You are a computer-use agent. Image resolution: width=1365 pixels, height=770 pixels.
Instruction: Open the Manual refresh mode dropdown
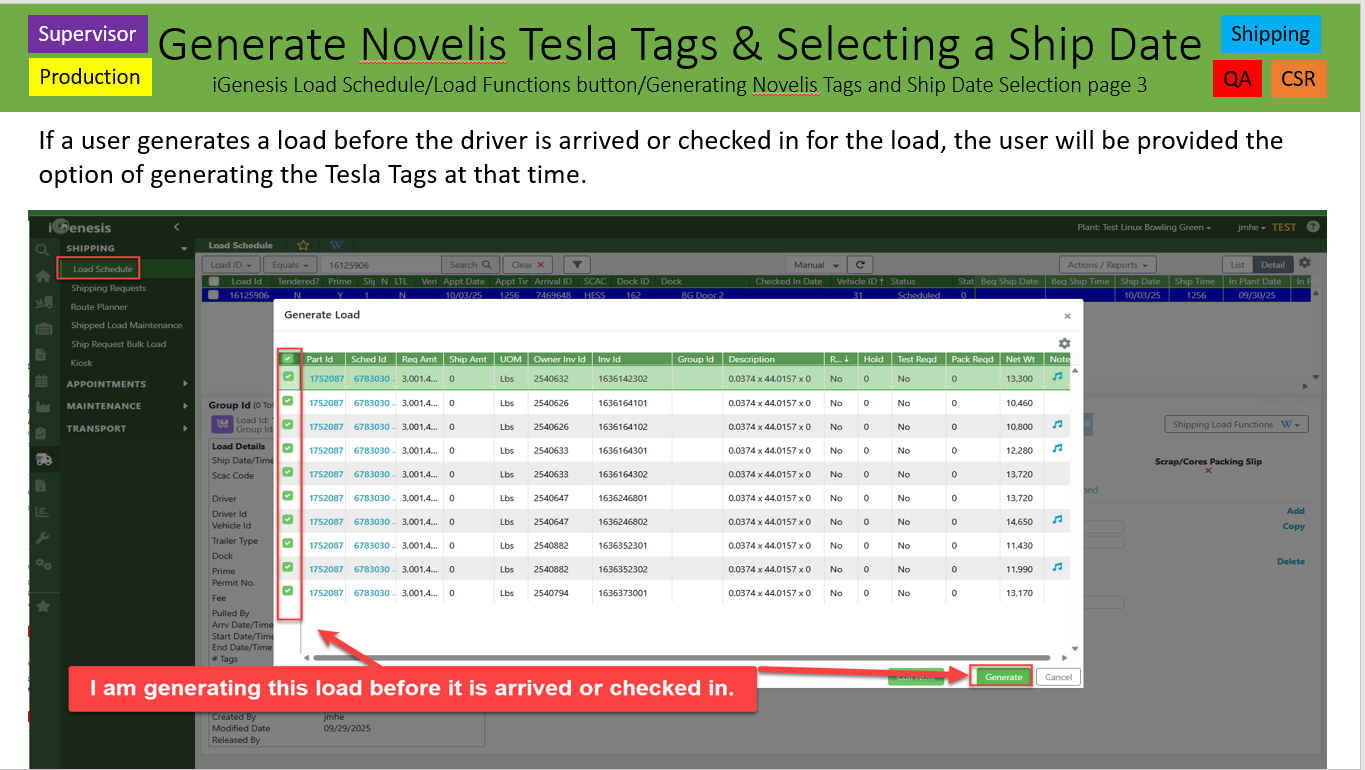pos(816,265)
